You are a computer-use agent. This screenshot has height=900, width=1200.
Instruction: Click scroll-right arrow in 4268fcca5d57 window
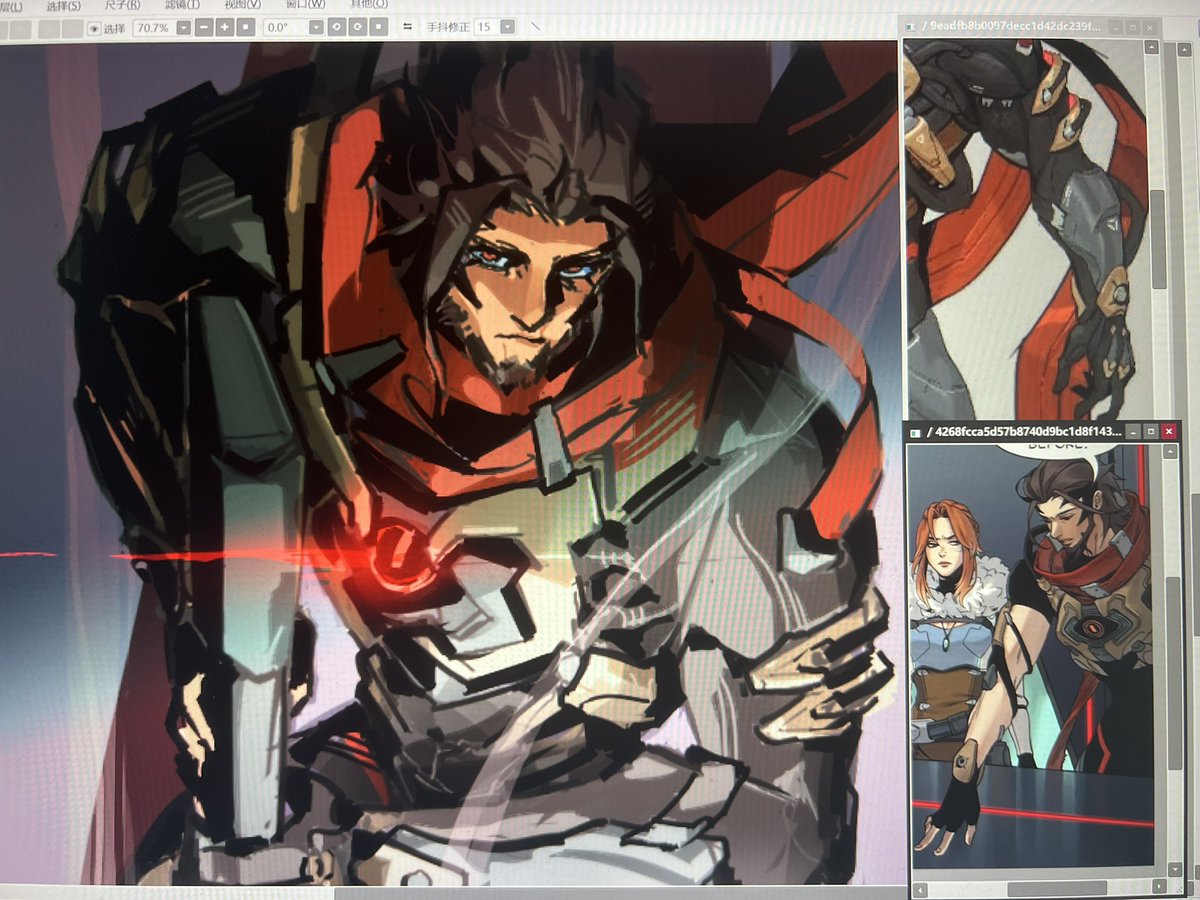[1159, 887]
